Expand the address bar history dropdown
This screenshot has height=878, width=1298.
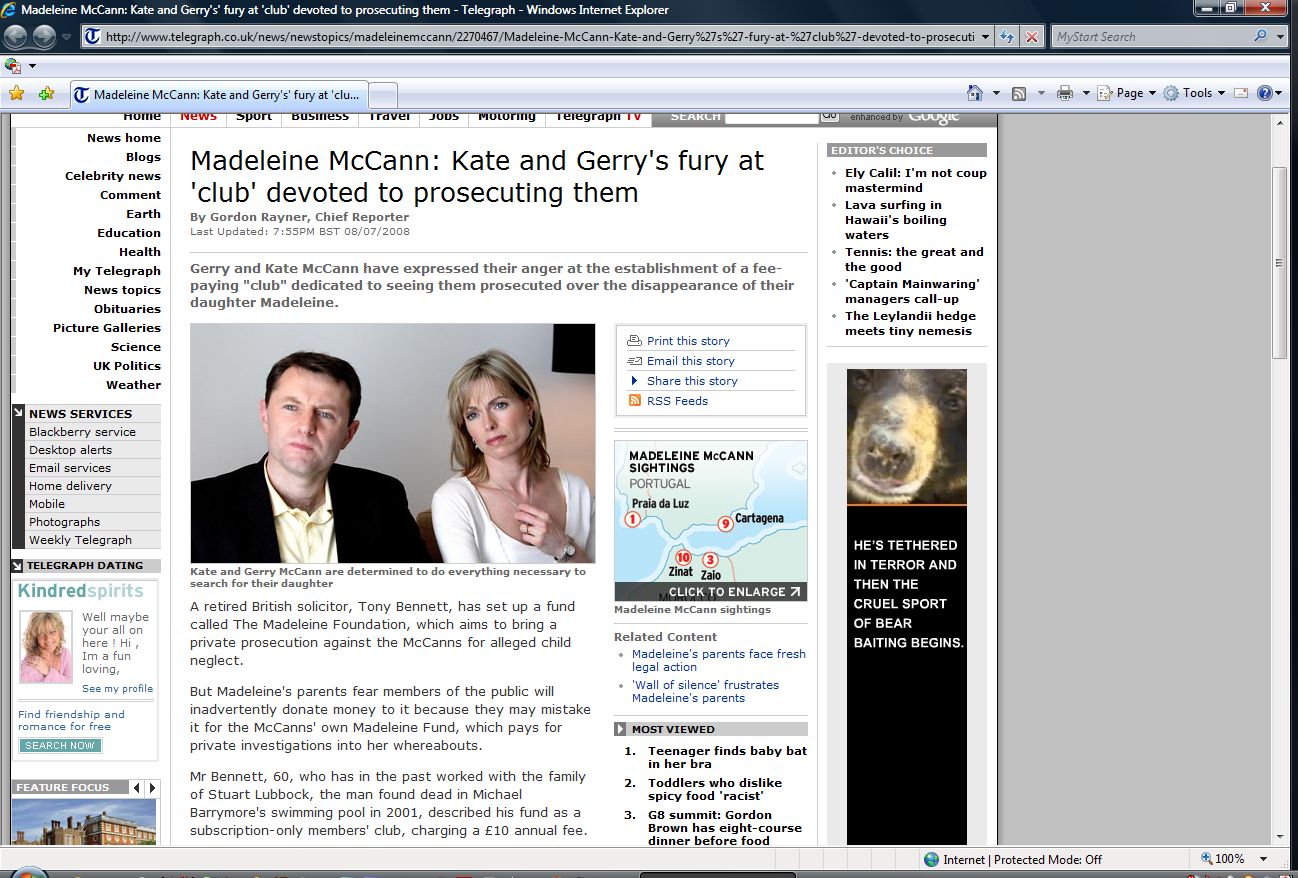pyautogui.click(x=986, y=37)
